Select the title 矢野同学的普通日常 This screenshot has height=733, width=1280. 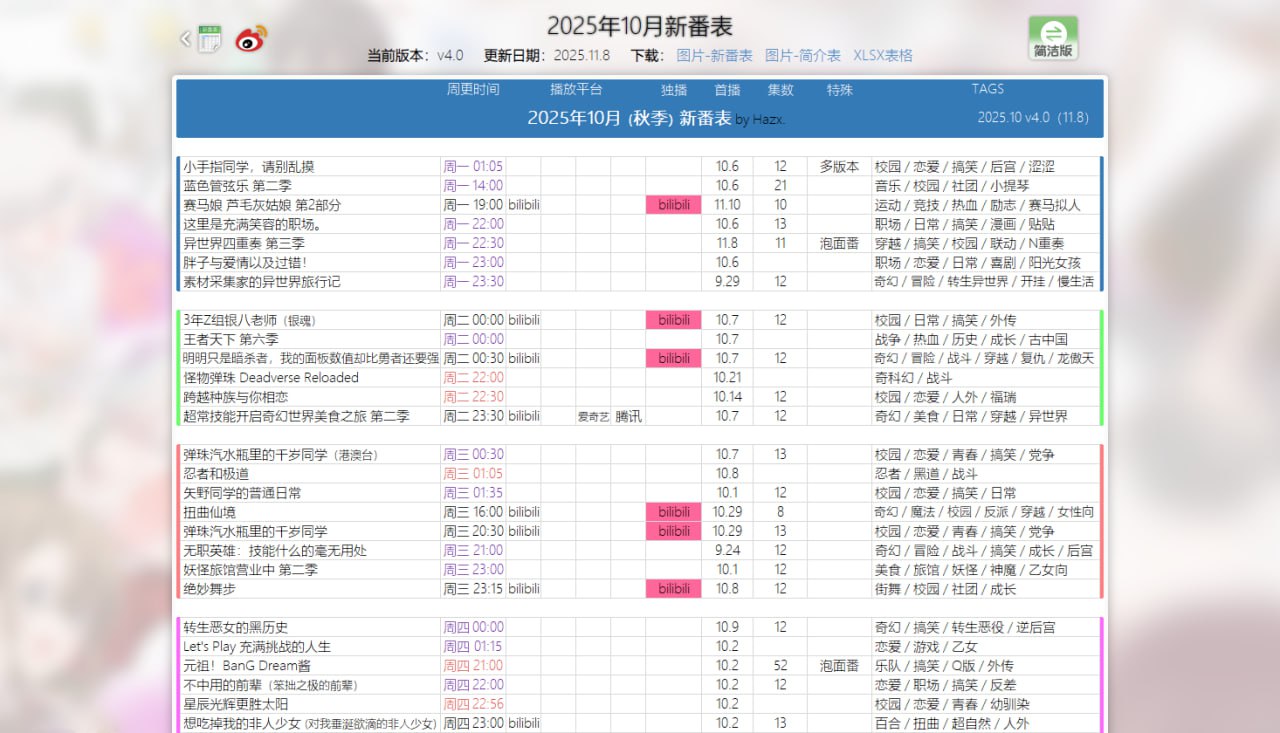(x=241, y=493)
